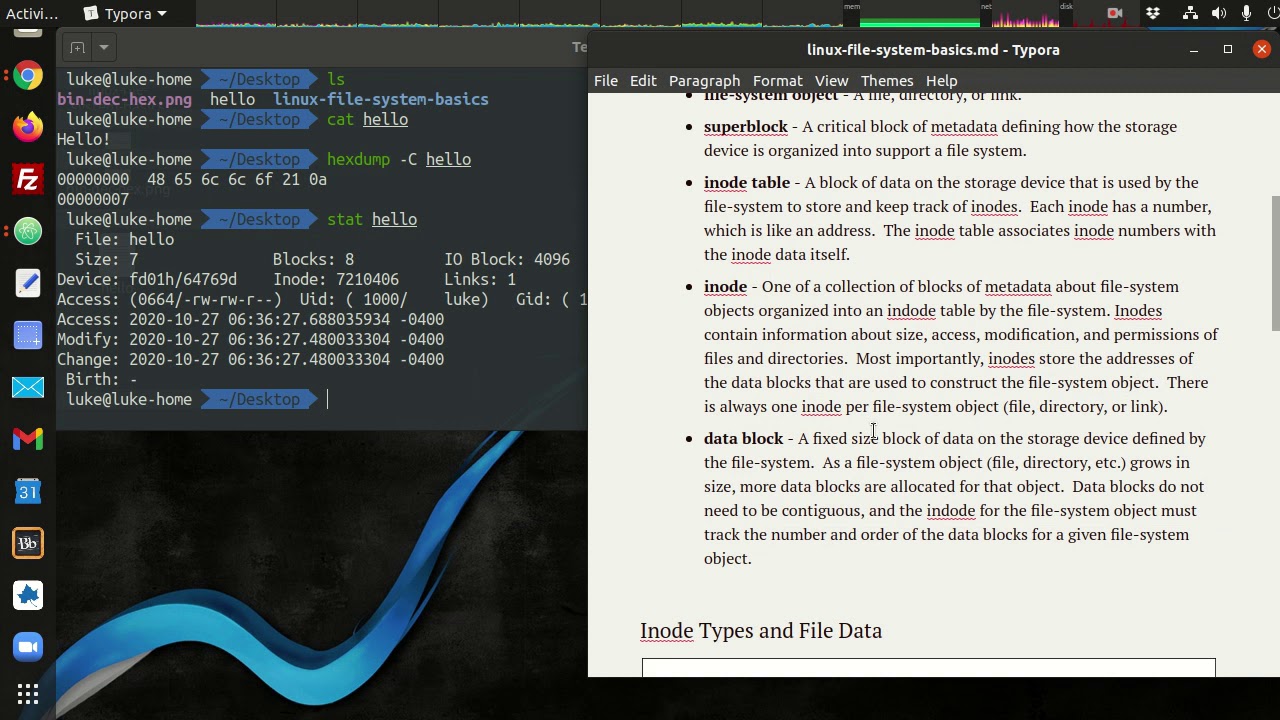This screenshot has width=1280, height=720.
Task: Click the misspelled word 'metadata' in superblock item
Action: pos(963,126)
